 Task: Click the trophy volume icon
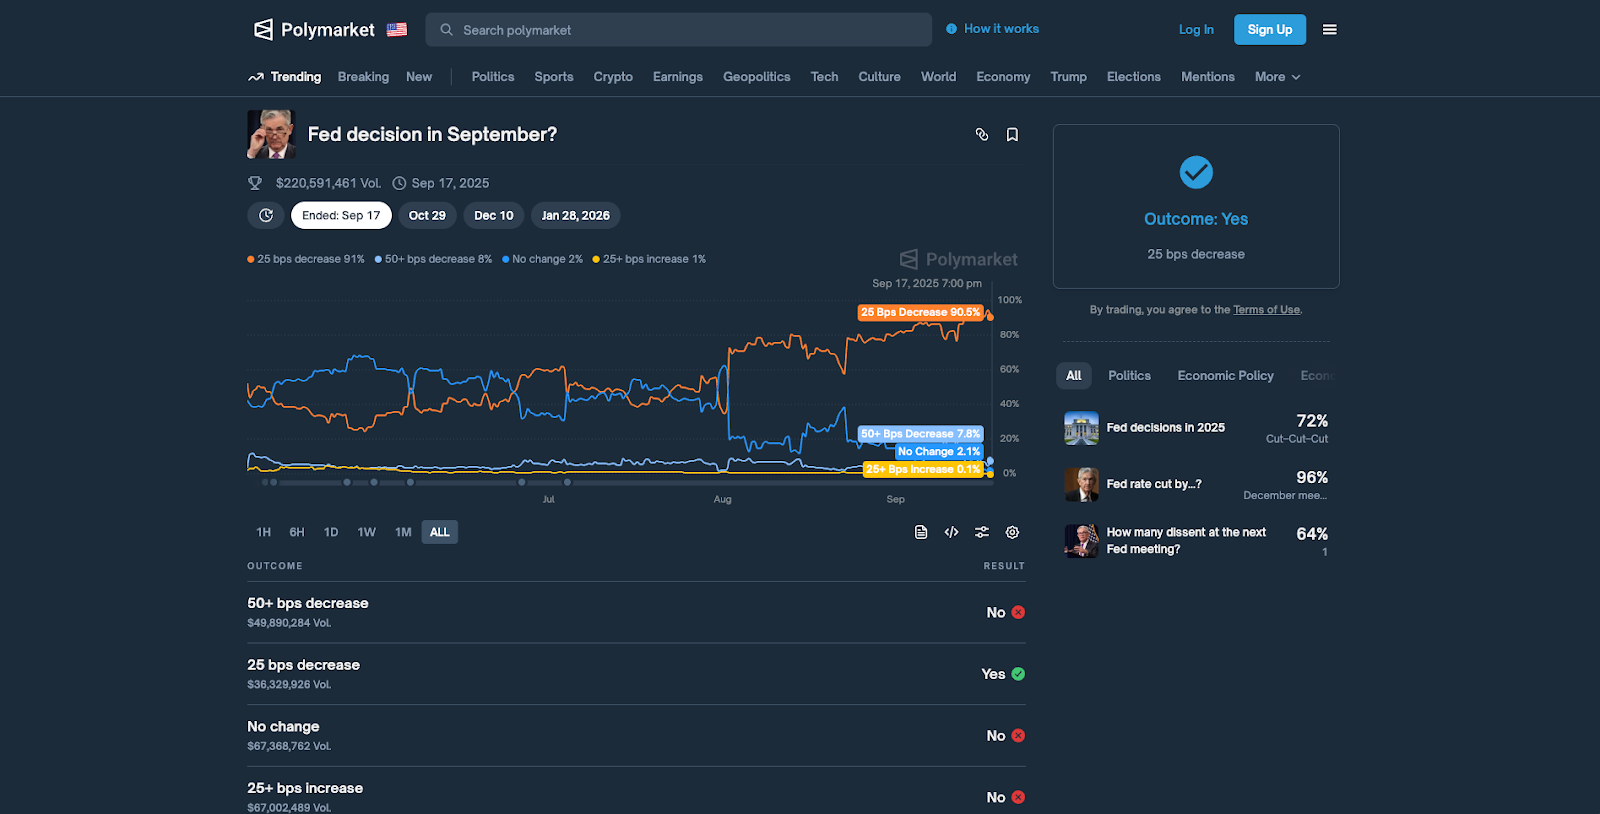[x=255, y=183]
